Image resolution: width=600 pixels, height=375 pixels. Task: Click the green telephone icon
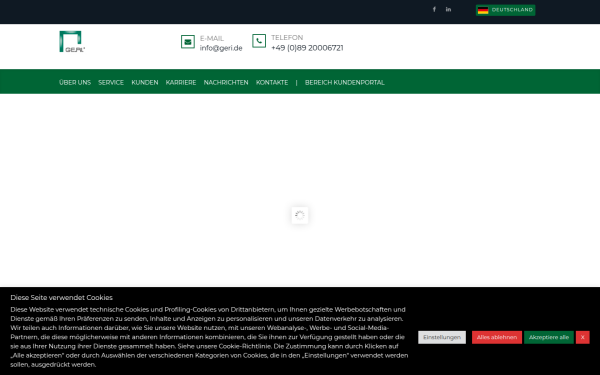point(259,41)
